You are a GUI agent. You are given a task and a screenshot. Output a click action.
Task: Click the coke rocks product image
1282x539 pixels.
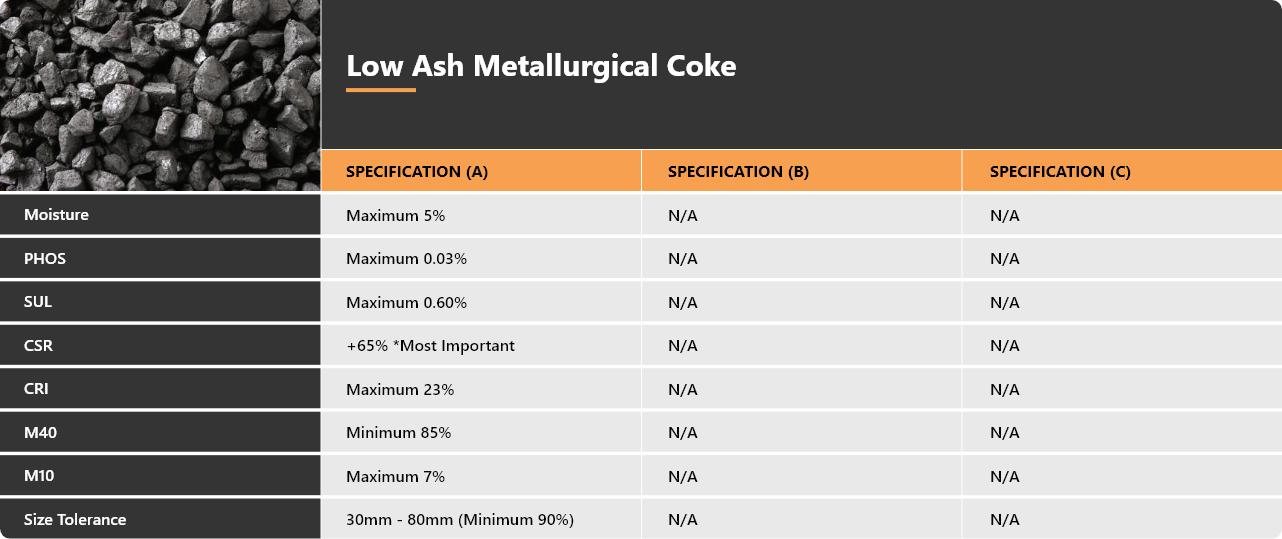pos(160,95)
